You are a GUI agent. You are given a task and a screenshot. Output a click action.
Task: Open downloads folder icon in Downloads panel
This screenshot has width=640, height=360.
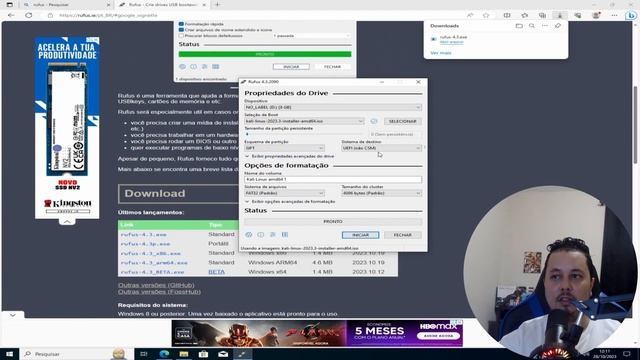(x=519, y=26)
